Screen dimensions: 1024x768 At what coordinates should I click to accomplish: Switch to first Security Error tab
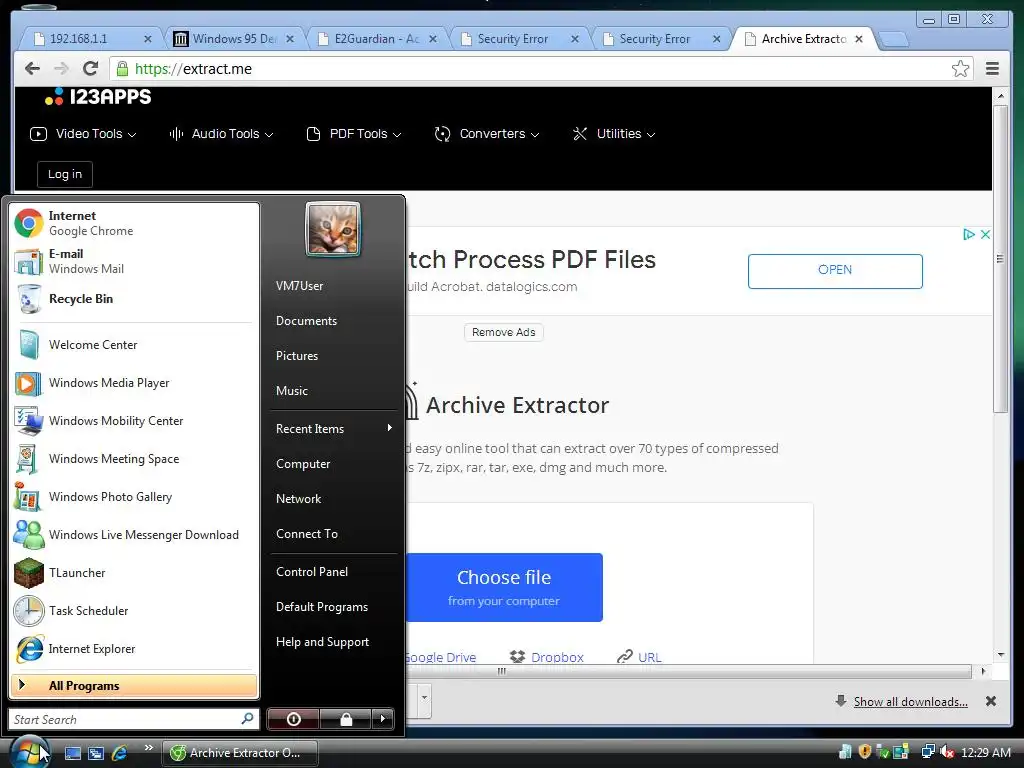click(x=517, y=39)
